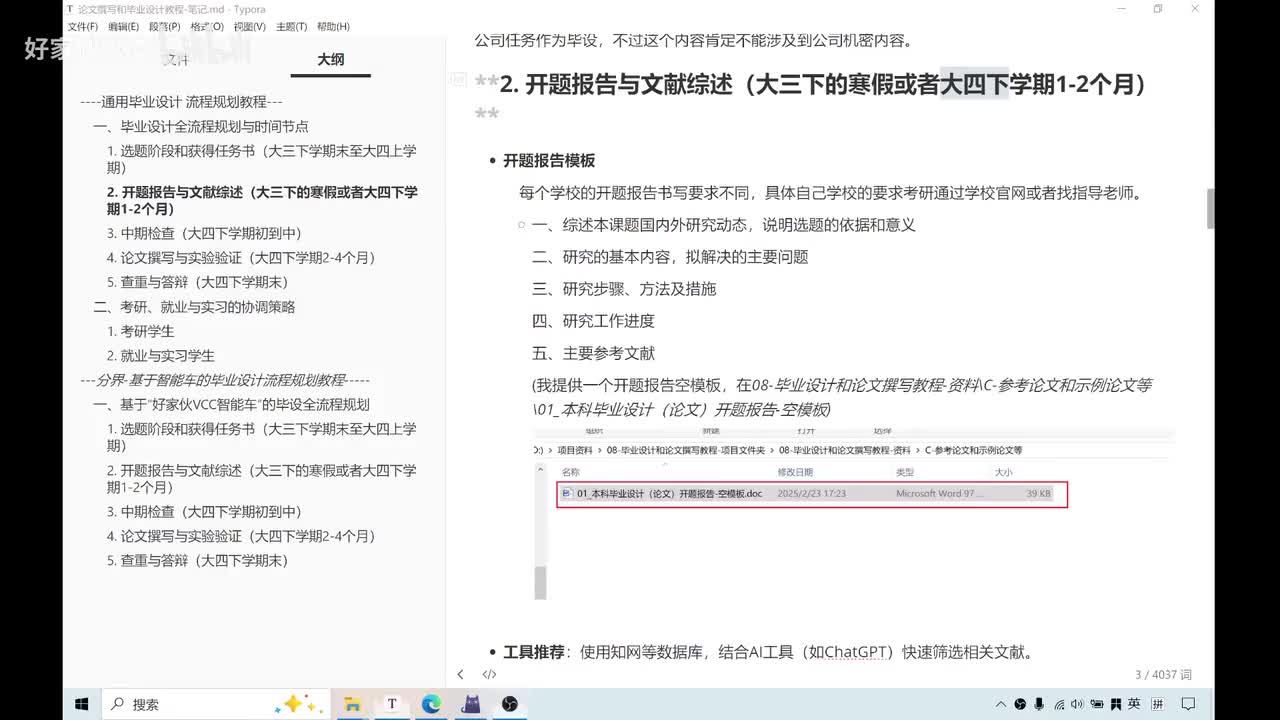Select the bold 2. 开题报告与文献综述 outline item
Image resolution: width=1280 pixels, height=720 pixels.
pyautogui.click(x=262, y=200)
